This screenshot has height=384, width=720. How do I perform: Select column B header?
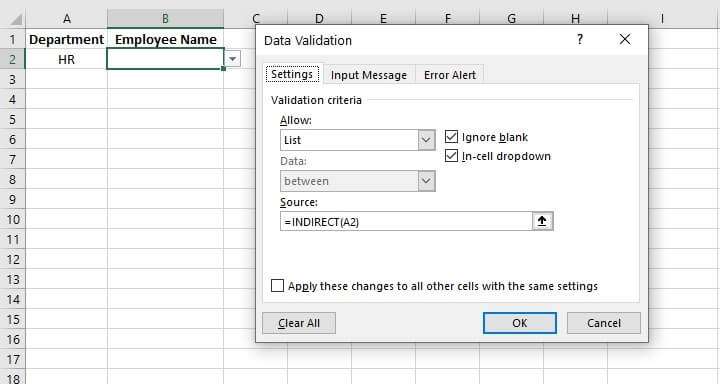165,19
